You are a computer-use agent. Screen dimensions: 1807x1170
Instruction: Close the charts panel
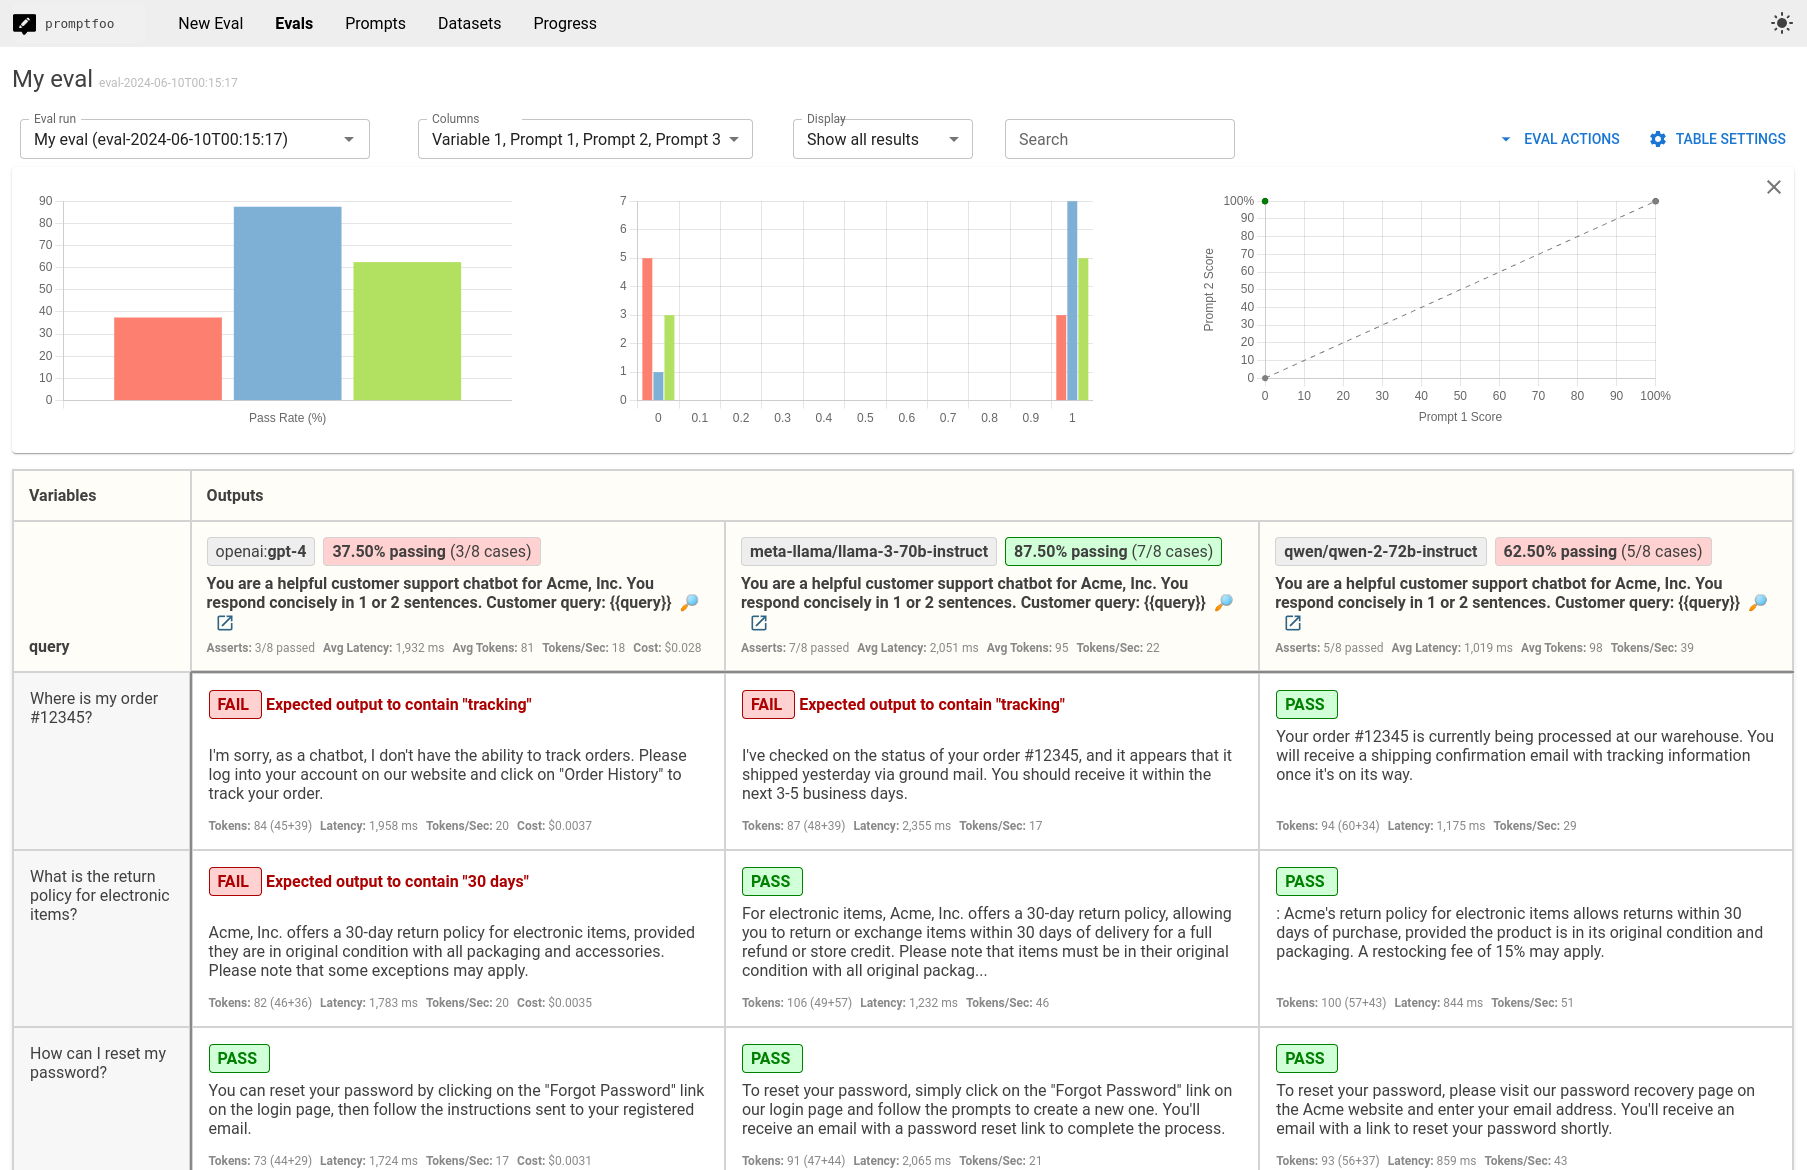1773,187
